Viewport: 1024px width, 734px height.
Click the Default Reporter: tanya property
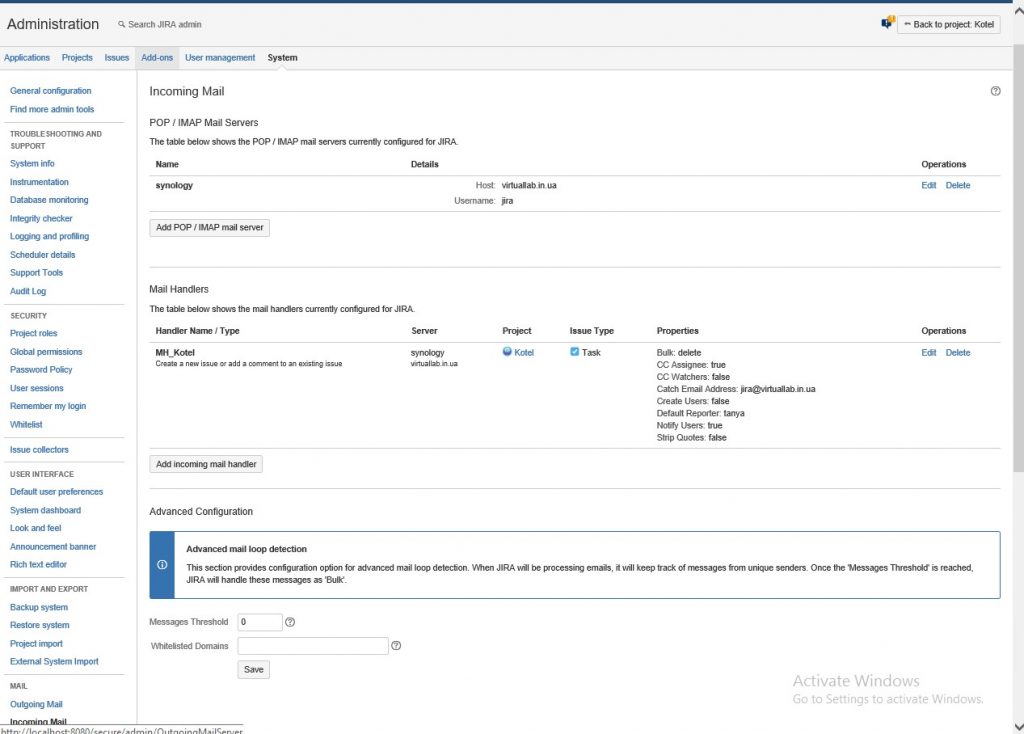click(x=700, y=413)
